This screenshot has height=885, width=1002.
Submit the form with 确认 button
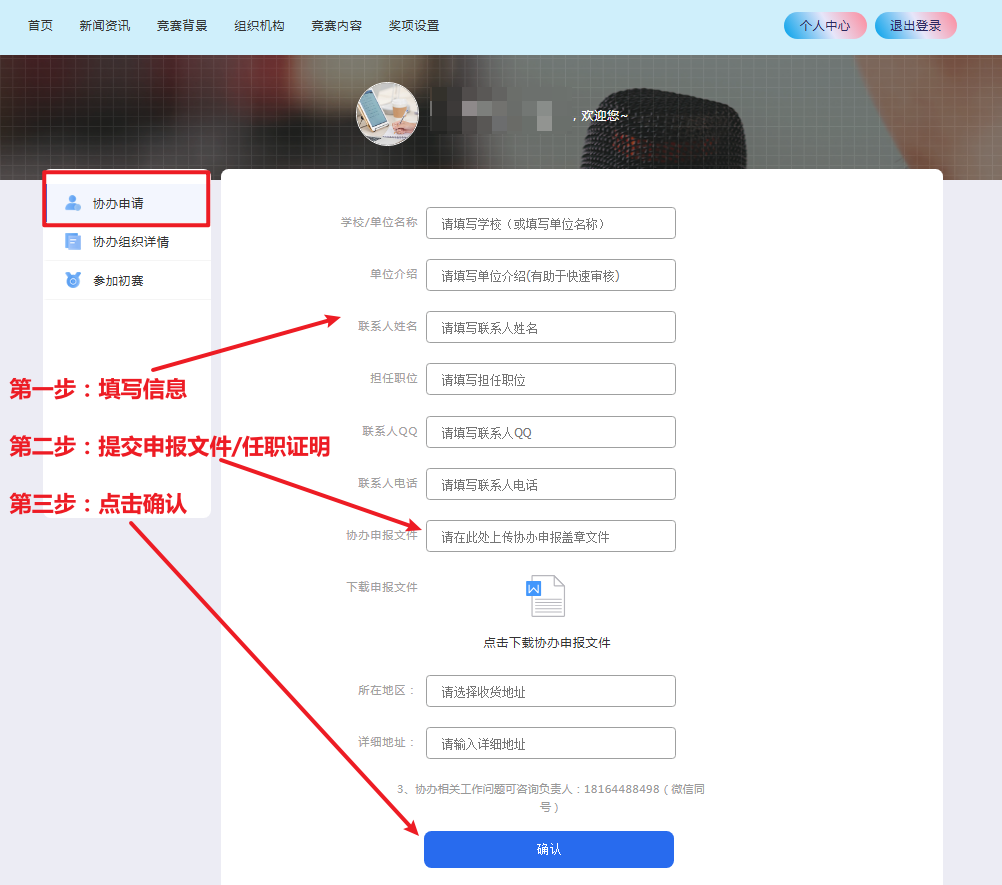point(549,849)
